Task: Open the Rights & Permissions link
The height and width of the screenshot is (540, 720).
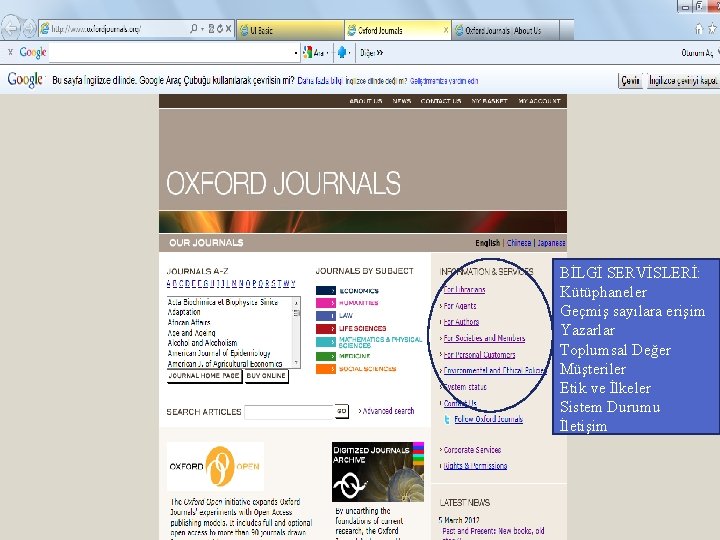Action: pyautogui.click(x=475, y=466)
